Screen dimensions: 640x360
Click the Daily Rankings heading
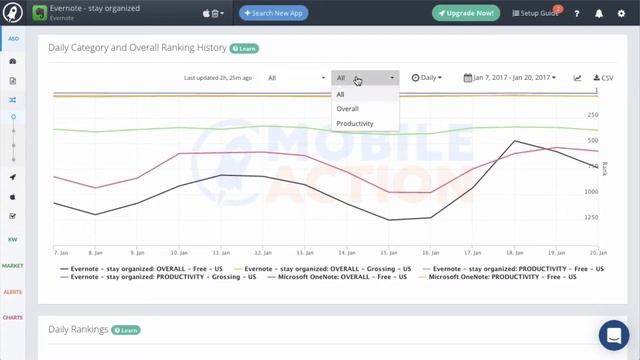[78, 329]
